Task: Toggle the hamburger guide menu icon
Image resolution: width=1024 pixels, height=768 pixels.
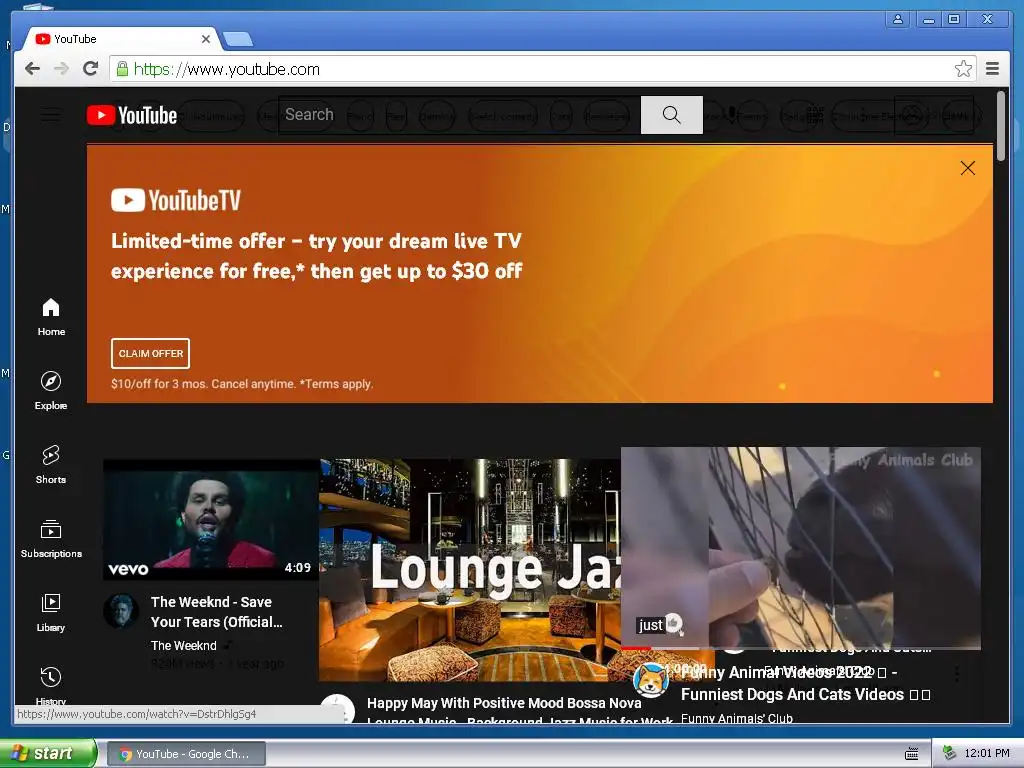Action: pos(51,115)
